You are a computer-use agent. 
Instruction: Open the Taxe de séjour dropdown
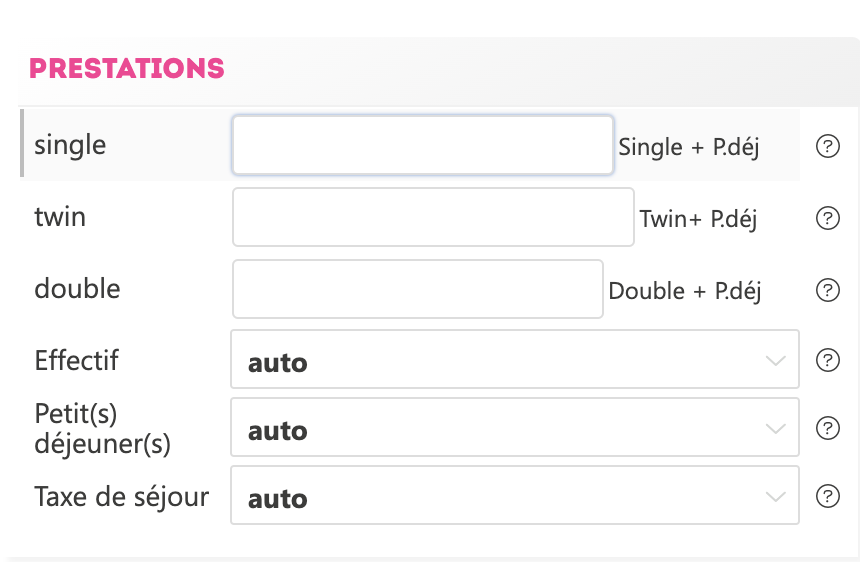(514, 496)
